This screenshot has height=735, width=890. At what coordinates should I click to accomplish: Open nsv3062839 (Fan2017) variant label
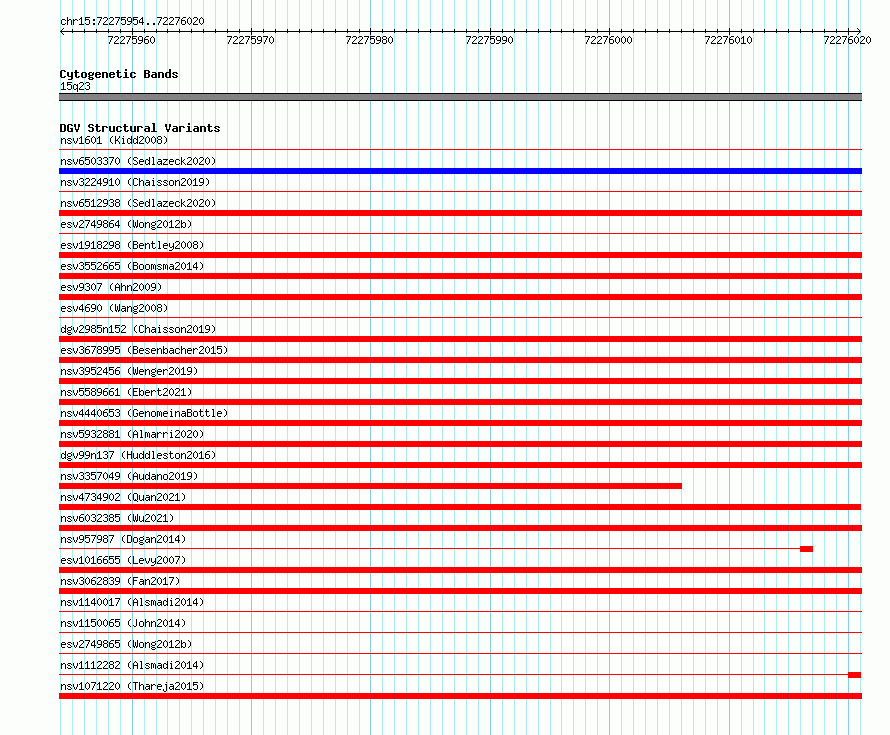tap(120, 581)
